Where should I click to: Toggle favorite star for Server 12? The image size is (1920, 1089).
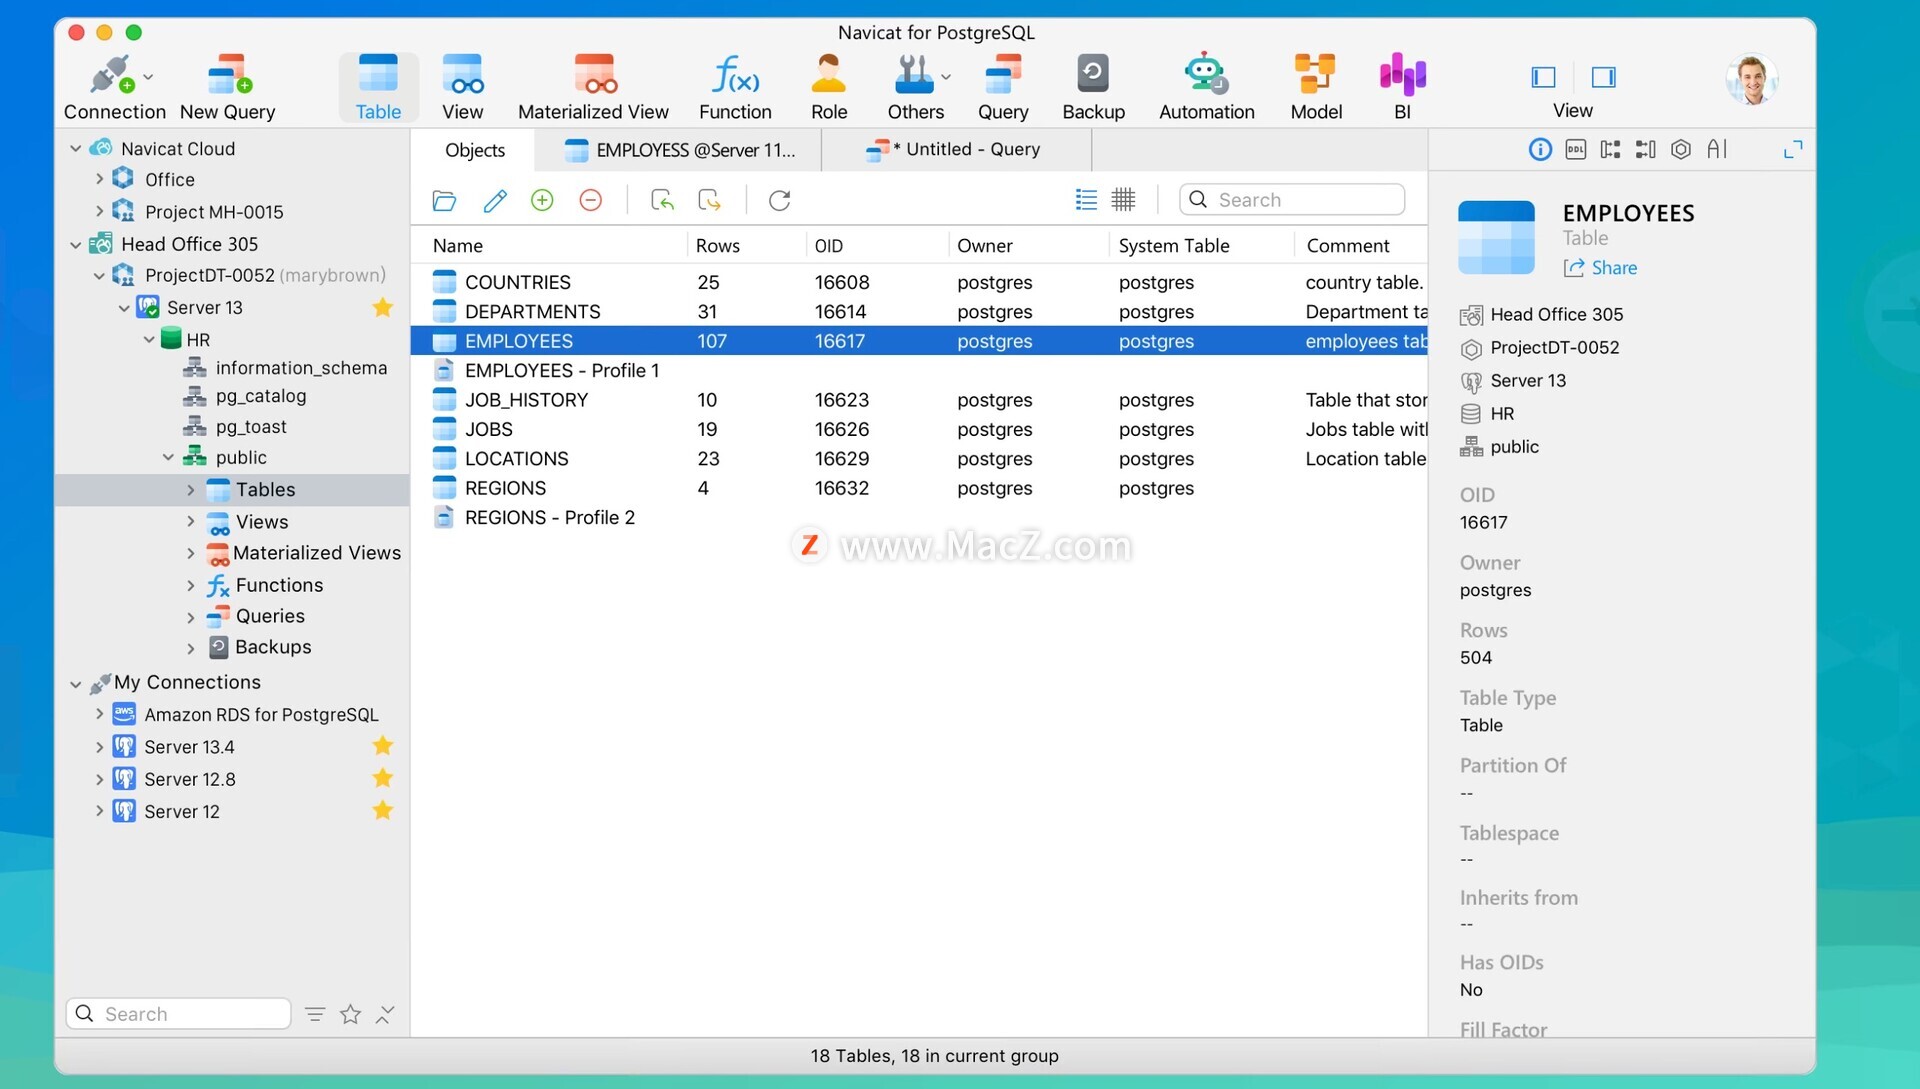pos(382,810)
